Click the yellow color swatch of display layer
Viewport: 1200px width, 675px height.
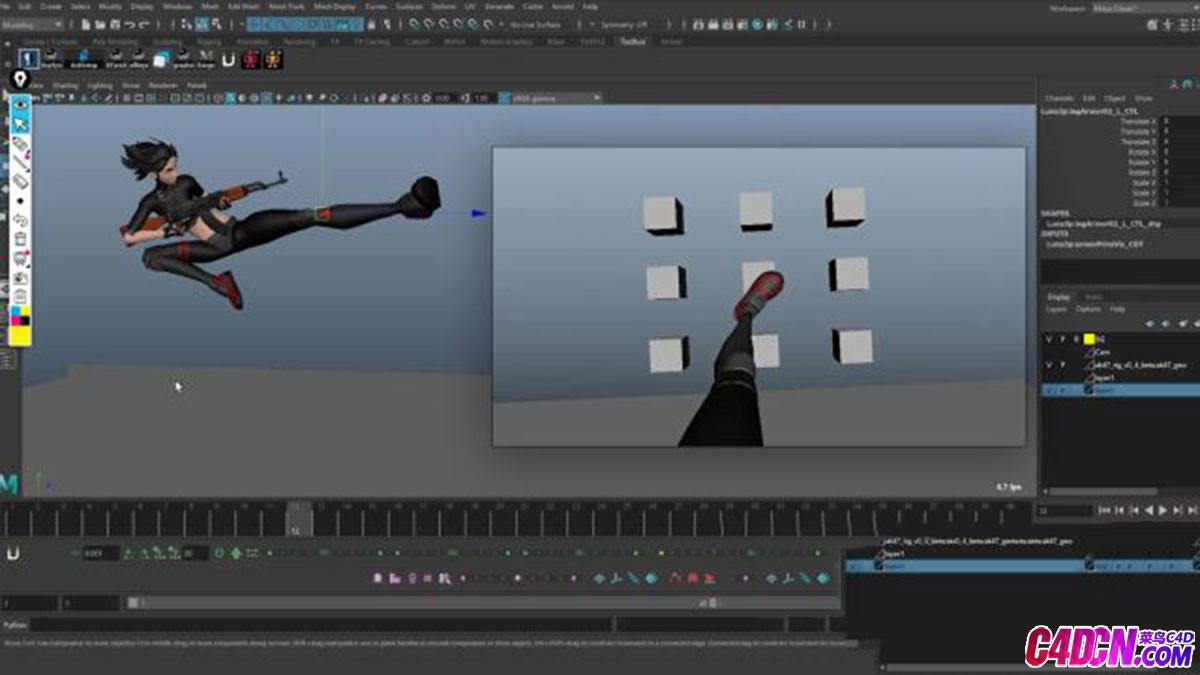tap(1089, 340)
